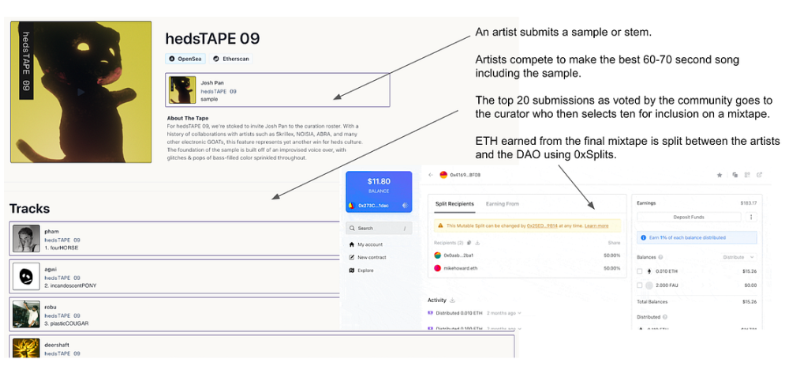Open the Distribute dropdown
Screen dimensions: 802x366
[739, 257]
